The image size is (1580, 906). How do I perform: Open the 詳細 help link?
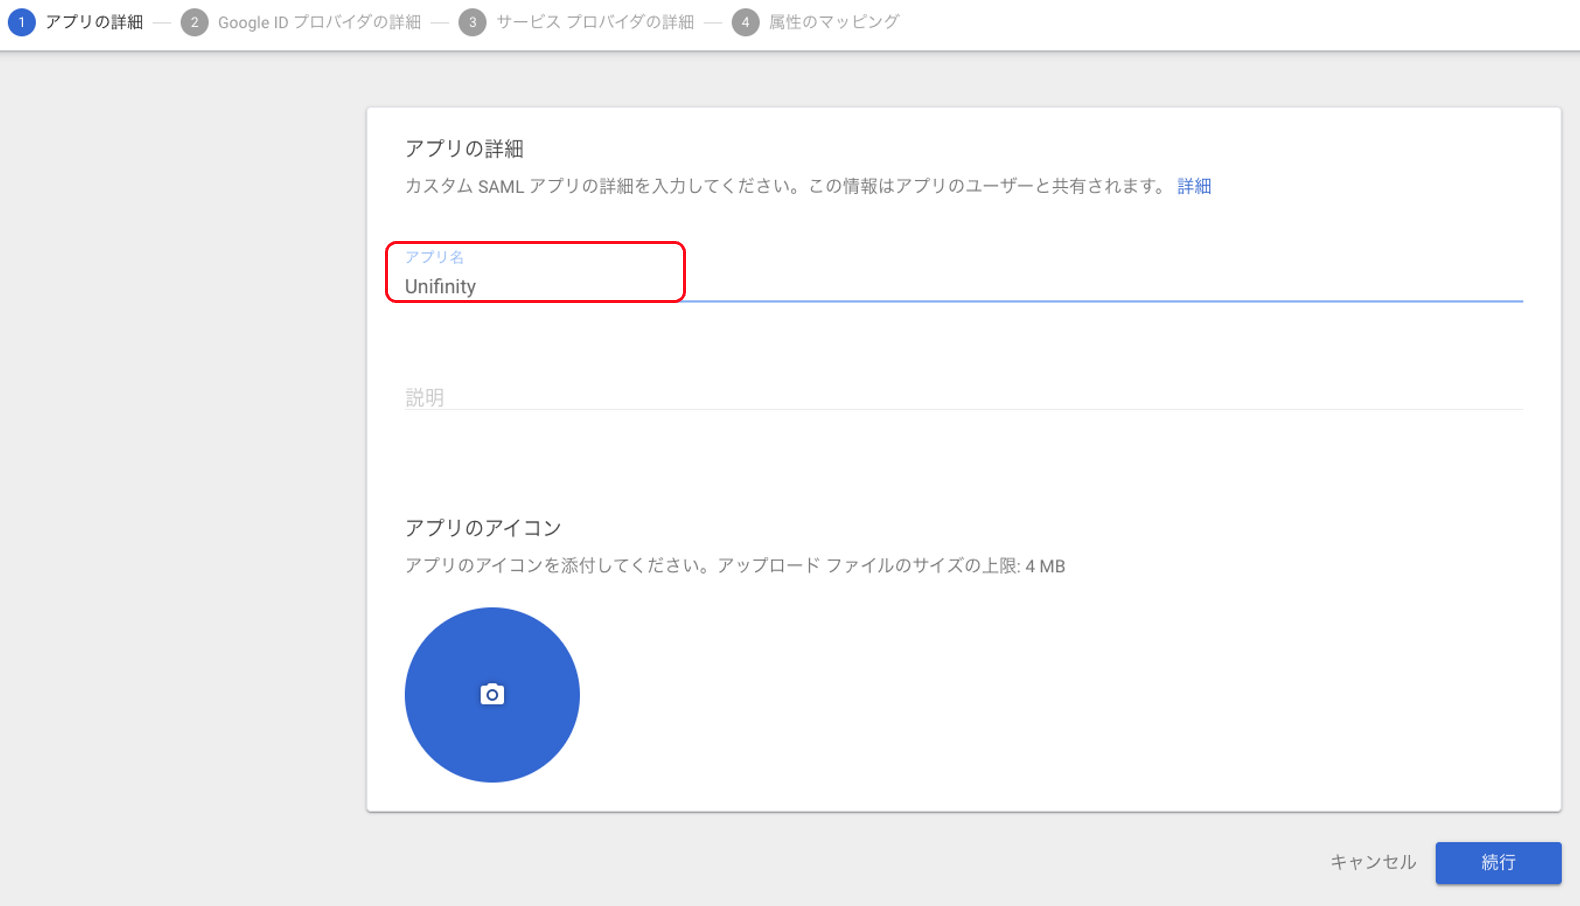point(1194,186)
